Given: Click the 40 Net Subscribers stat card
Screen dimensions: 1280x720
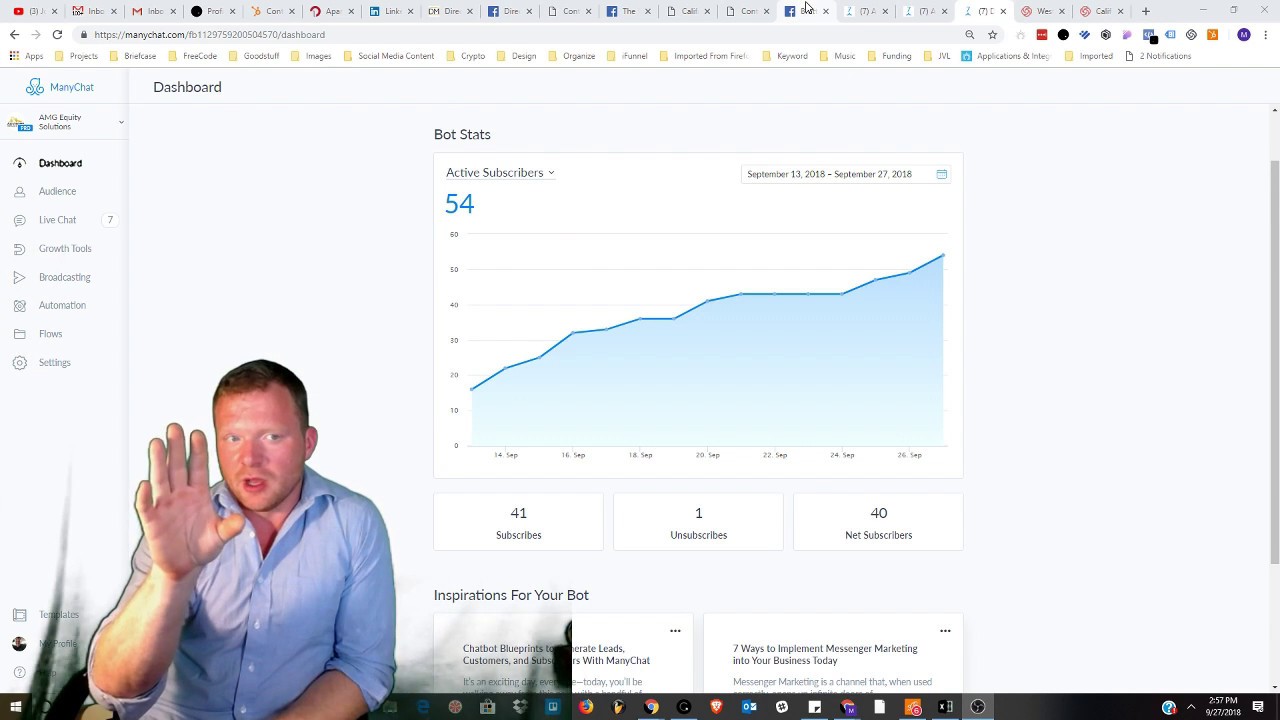Looking at the screenshot, I should coord(878,522).
